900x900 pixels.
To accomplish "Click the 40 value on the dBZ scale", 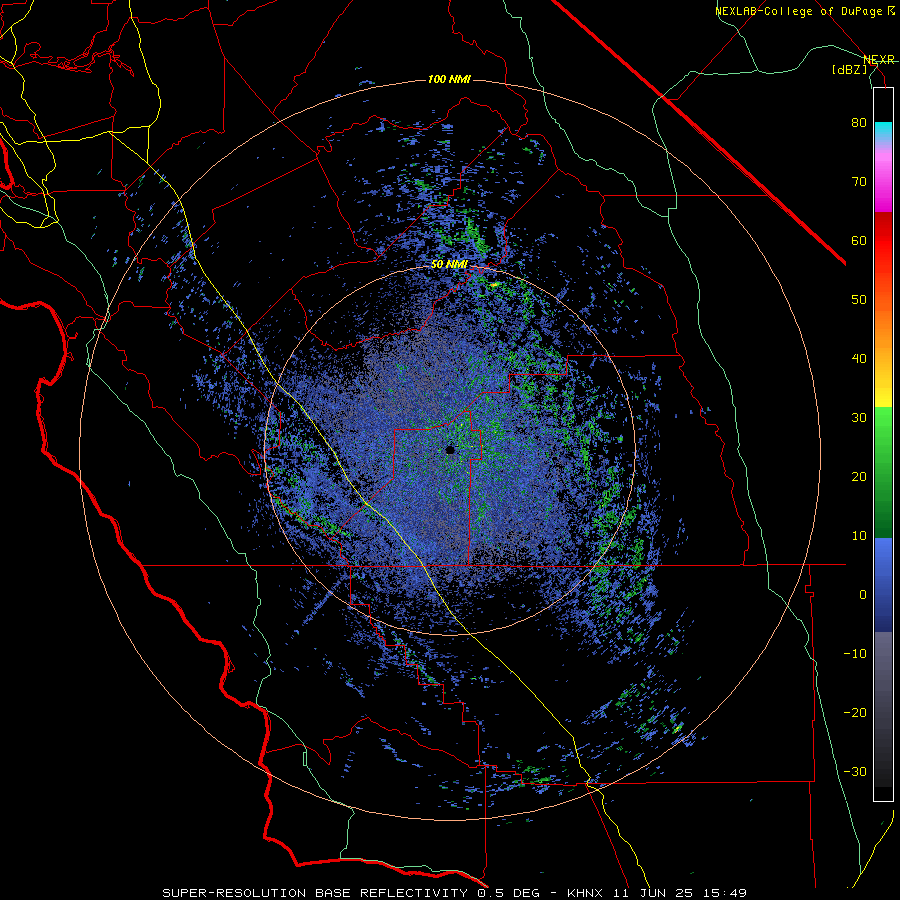I will (x=859, y=359).
